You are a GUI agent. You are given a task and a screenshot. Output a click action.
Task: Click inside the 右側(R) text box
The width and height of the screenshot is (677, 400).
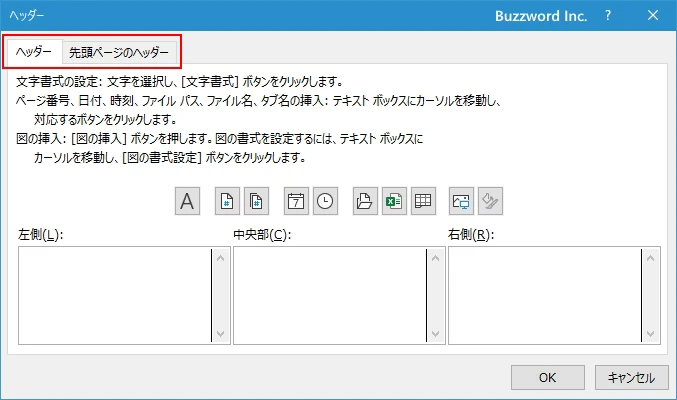click(545, 295)
